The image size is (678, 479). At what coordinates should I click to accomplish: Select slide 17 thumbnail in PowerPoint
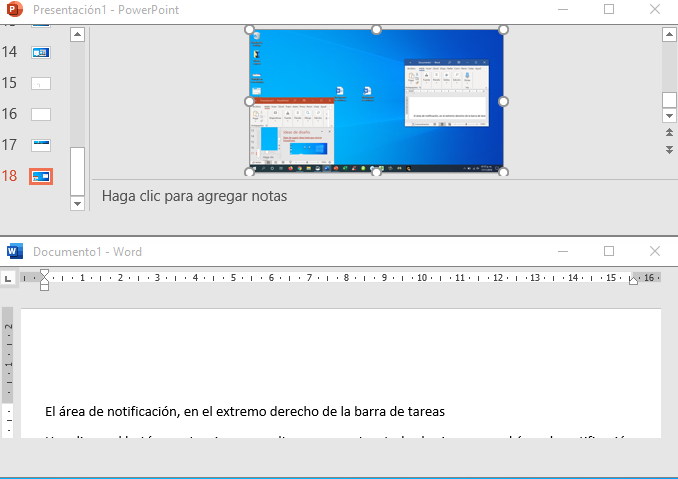(41, 145)
